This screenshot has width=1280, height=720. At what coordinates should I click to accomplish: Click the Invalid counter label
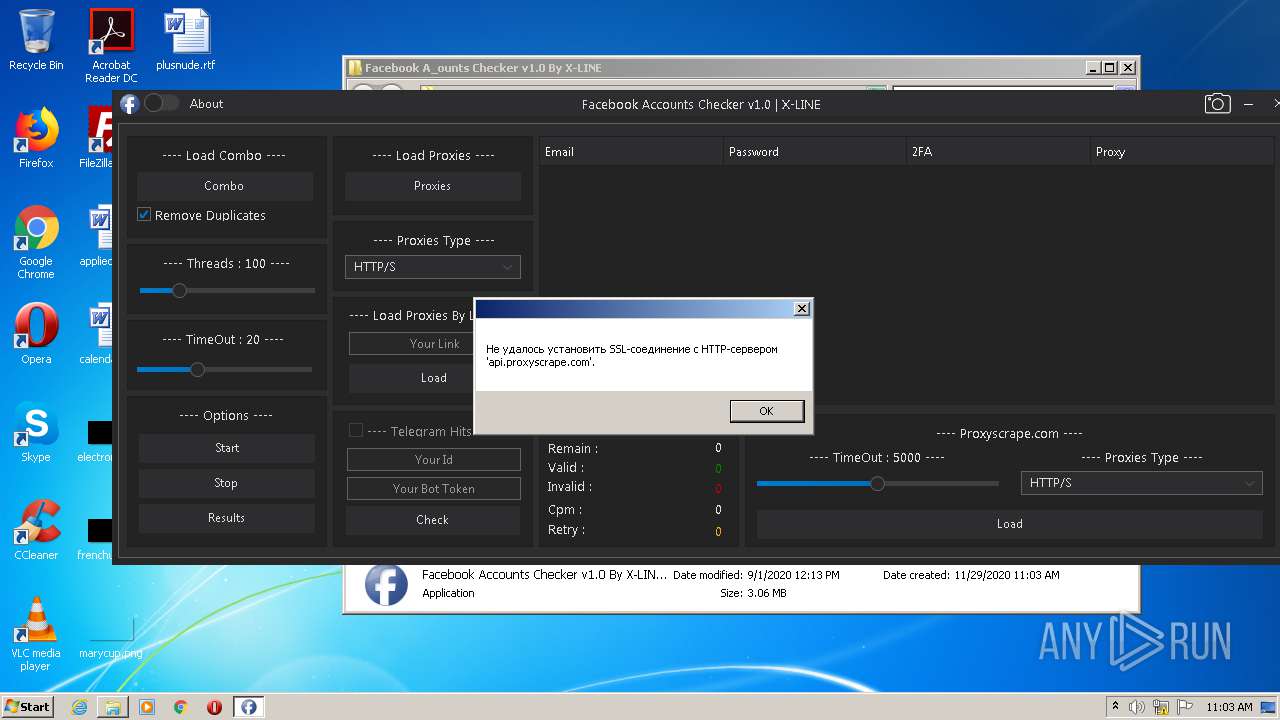pyautogui.click(x=570, y=487)
